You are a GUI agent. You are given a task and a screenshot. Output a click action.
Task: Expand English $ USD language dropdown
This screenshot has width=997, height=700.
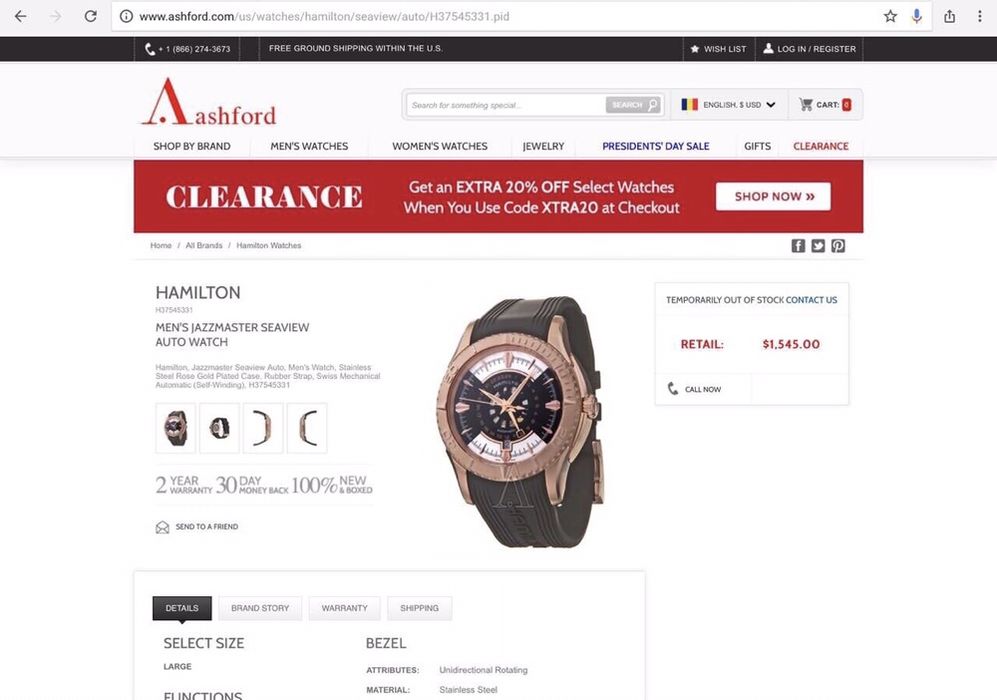729,105
